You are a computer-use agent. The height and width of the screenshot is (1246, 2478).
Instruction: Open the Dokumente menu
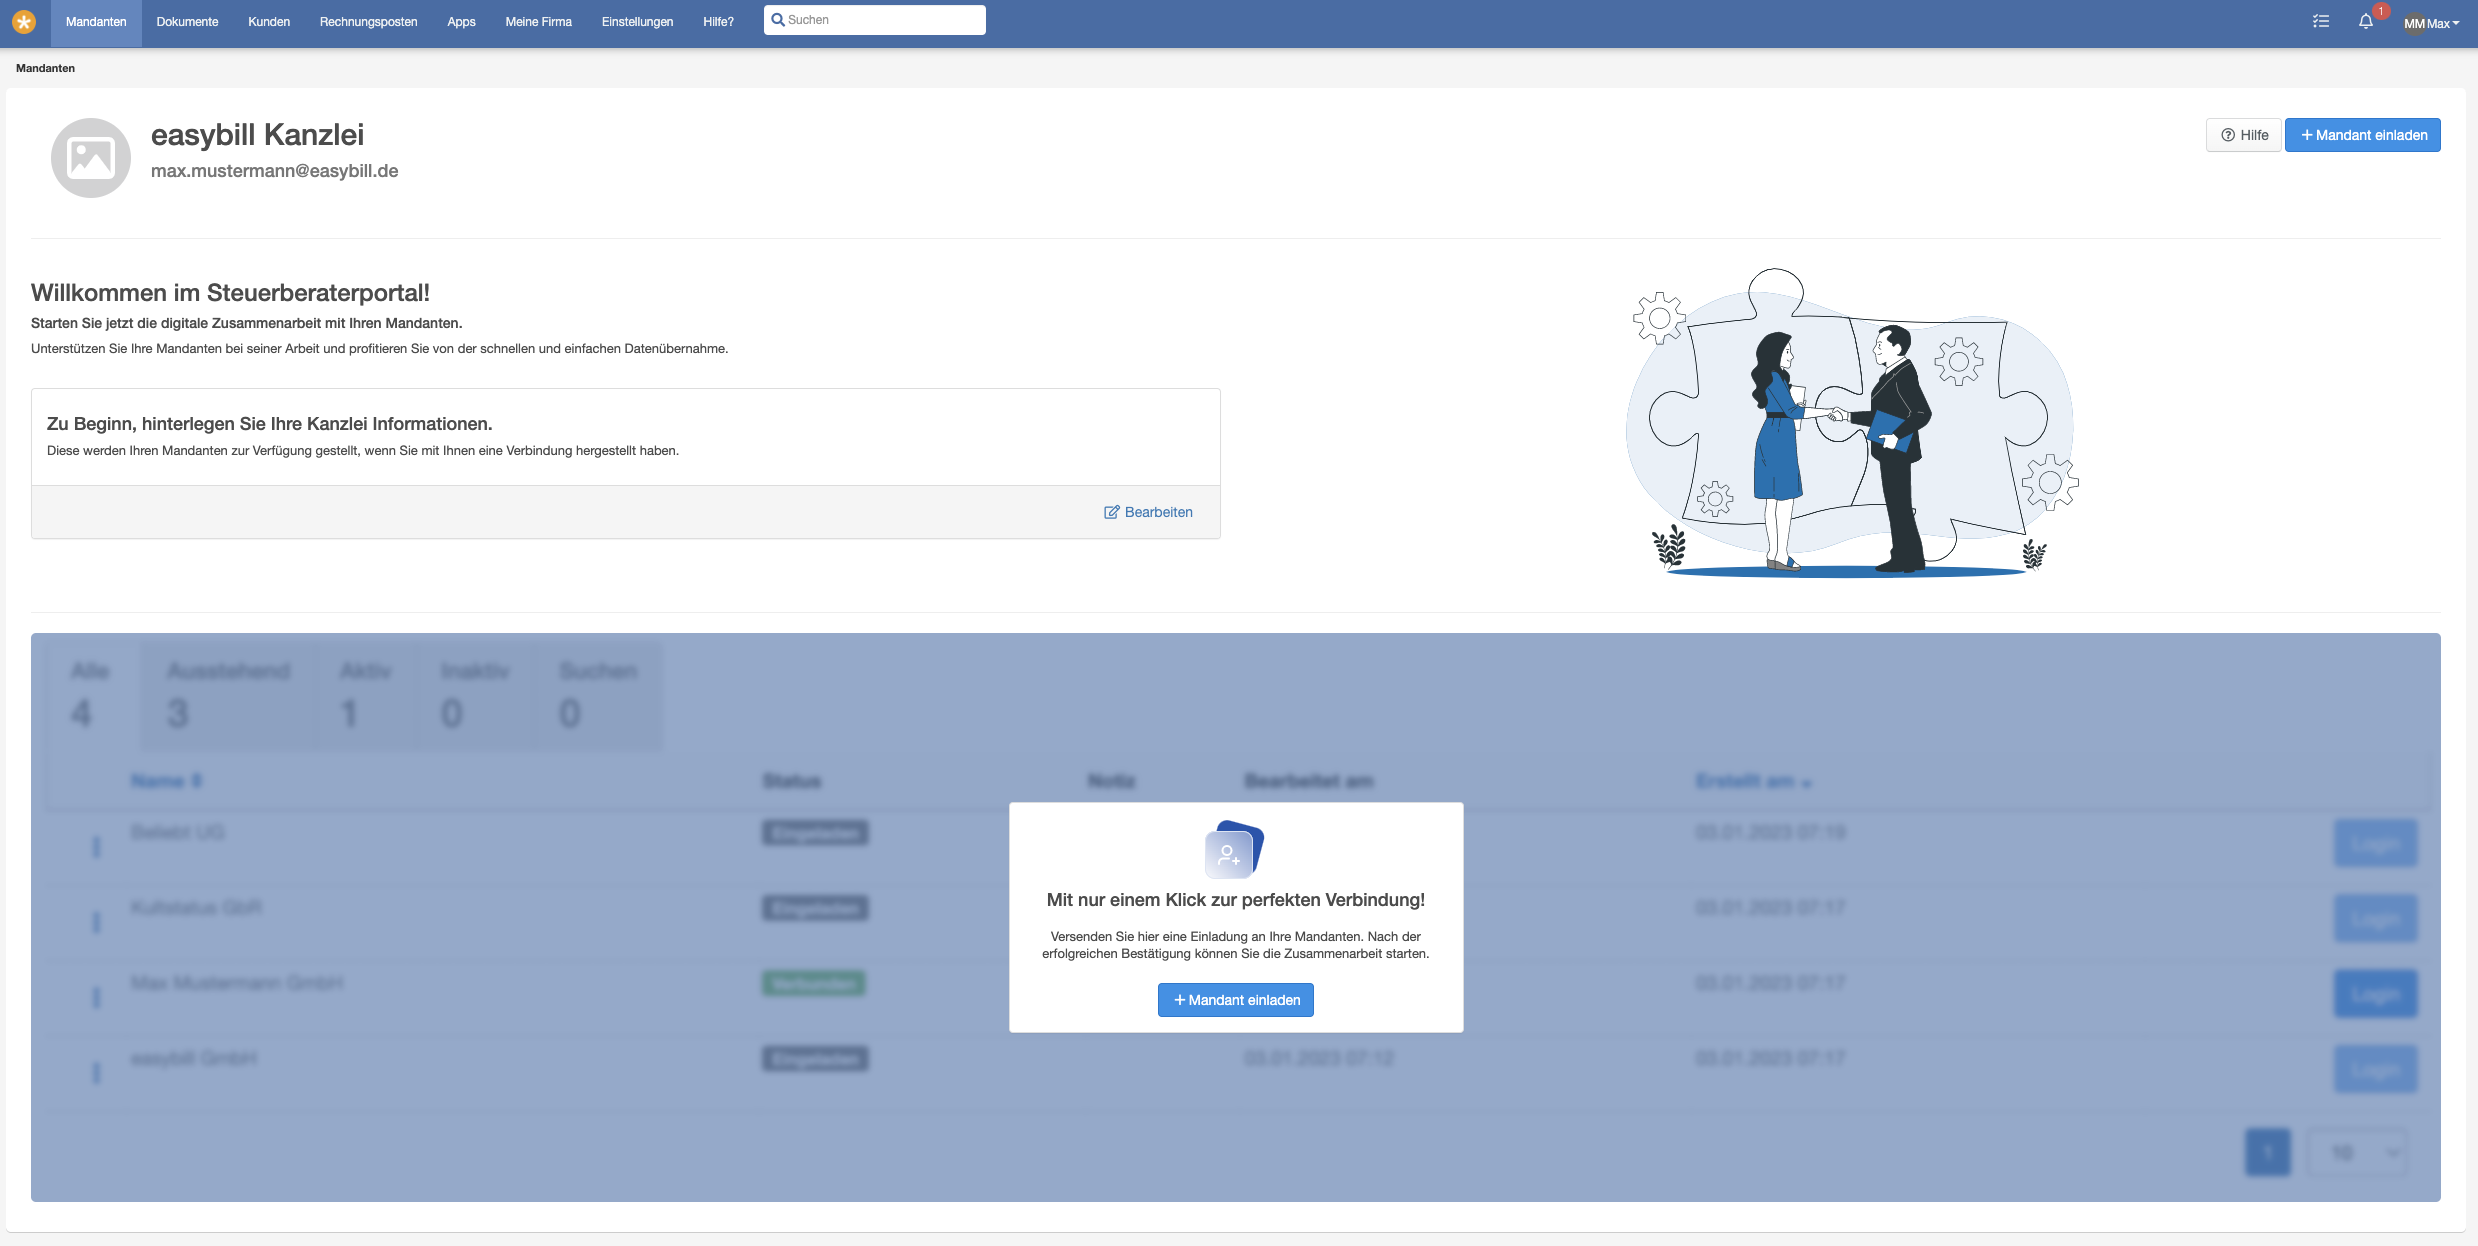[187, 22]
